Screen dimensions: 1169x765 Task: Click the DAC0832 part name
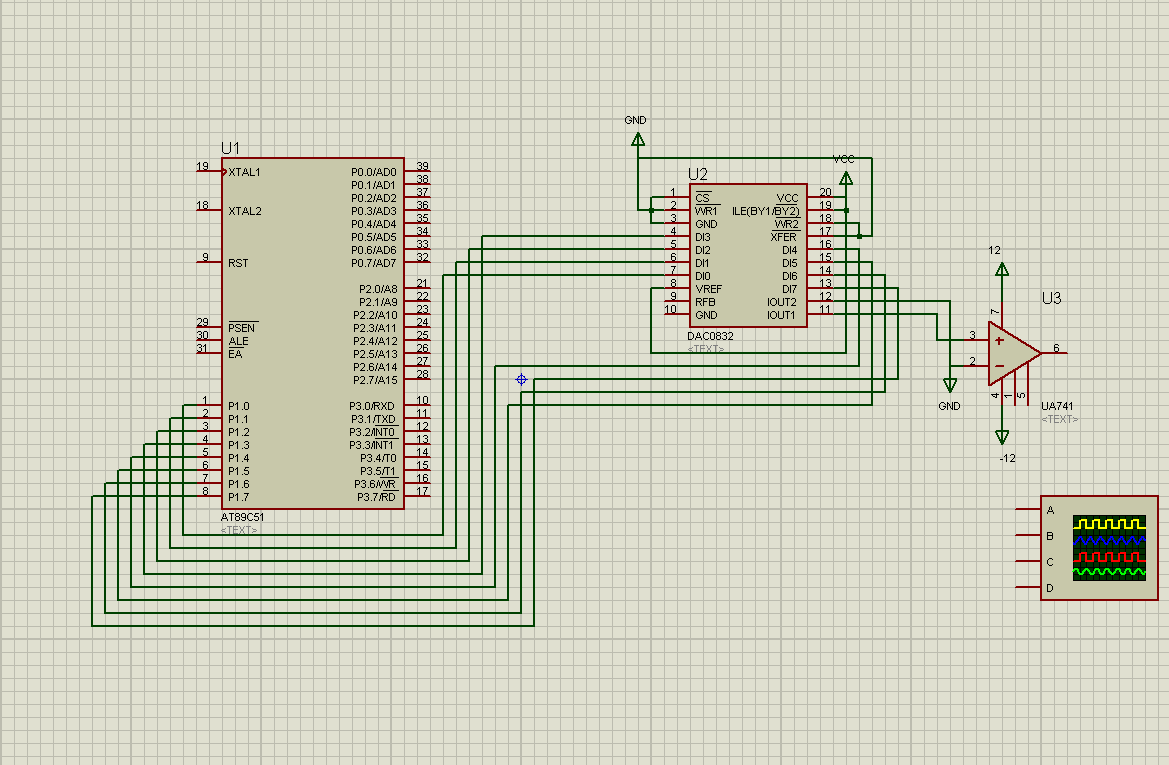(710, 336)
